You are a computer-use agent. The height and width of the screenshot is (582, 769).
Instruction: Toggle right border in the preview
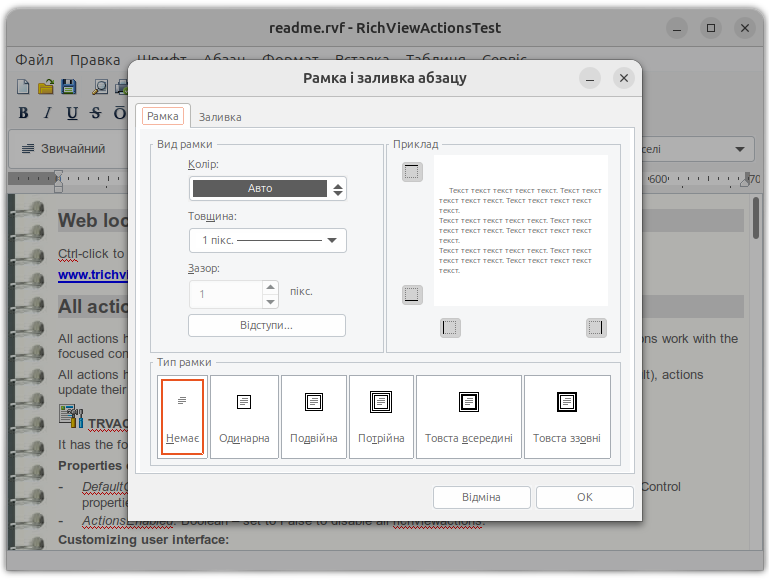tap(596, 328)
